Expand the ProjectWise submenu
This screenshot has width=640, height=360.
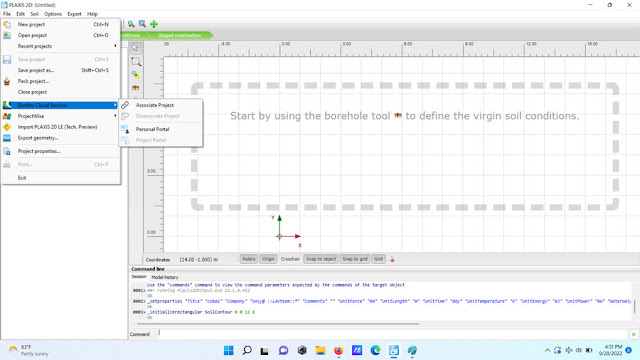tap(115, 116)
